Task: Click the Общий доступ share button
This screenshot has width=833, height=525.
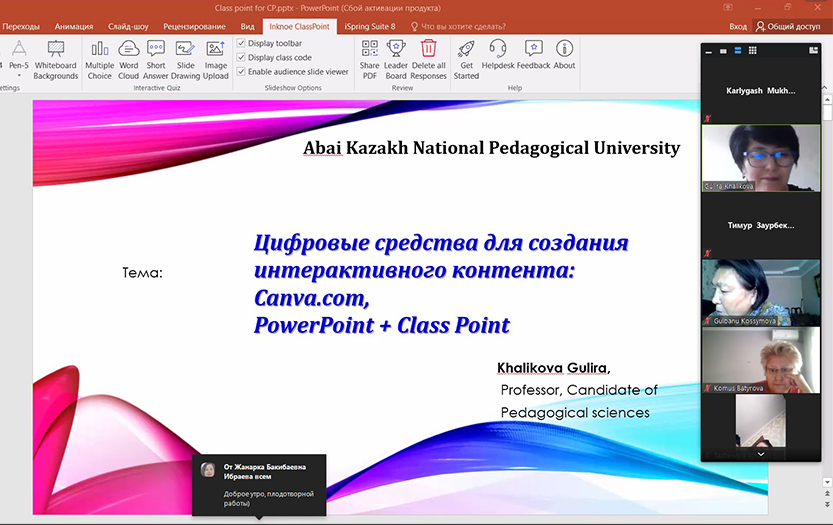Action: [x=790, y=26]
